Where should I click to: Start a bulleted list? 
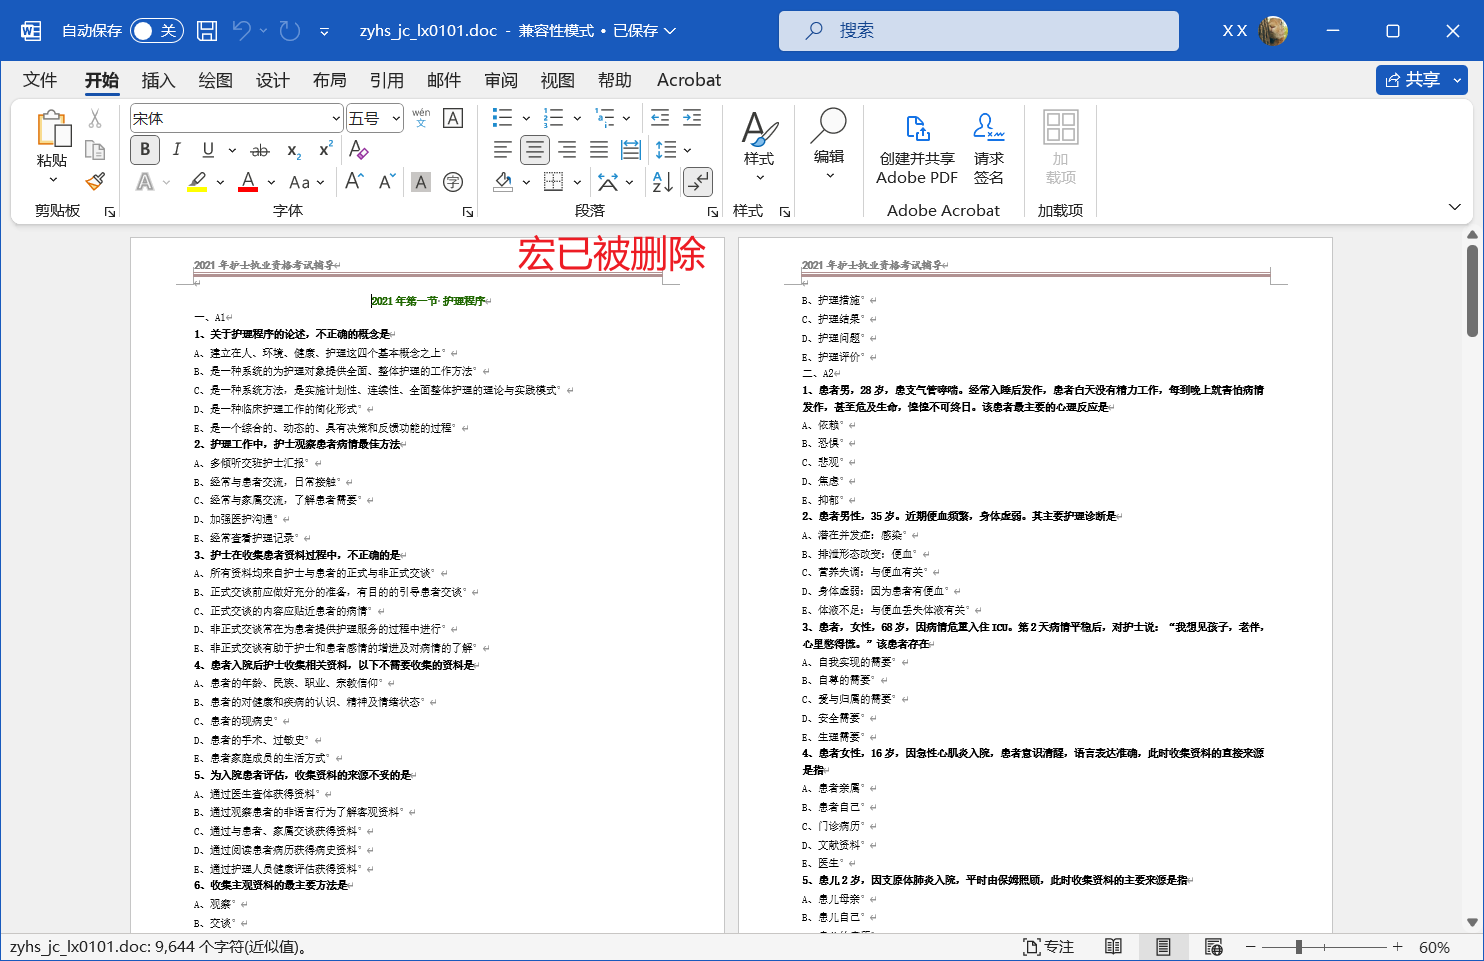click(503, 118)
